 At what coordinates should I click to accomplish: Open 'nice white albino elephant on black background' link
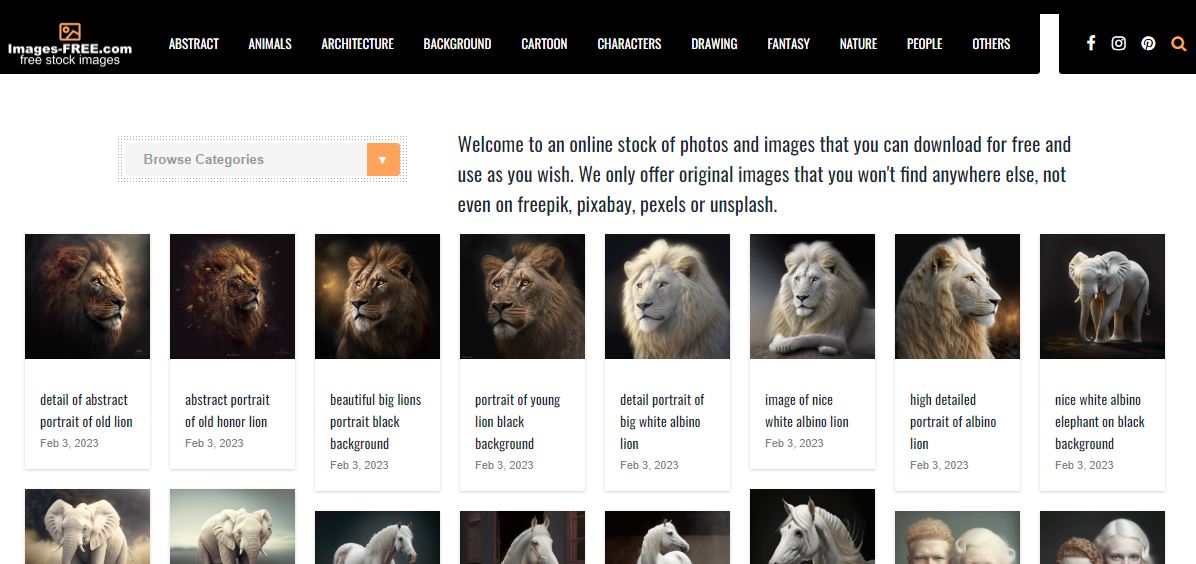(x=1100, y=421)
